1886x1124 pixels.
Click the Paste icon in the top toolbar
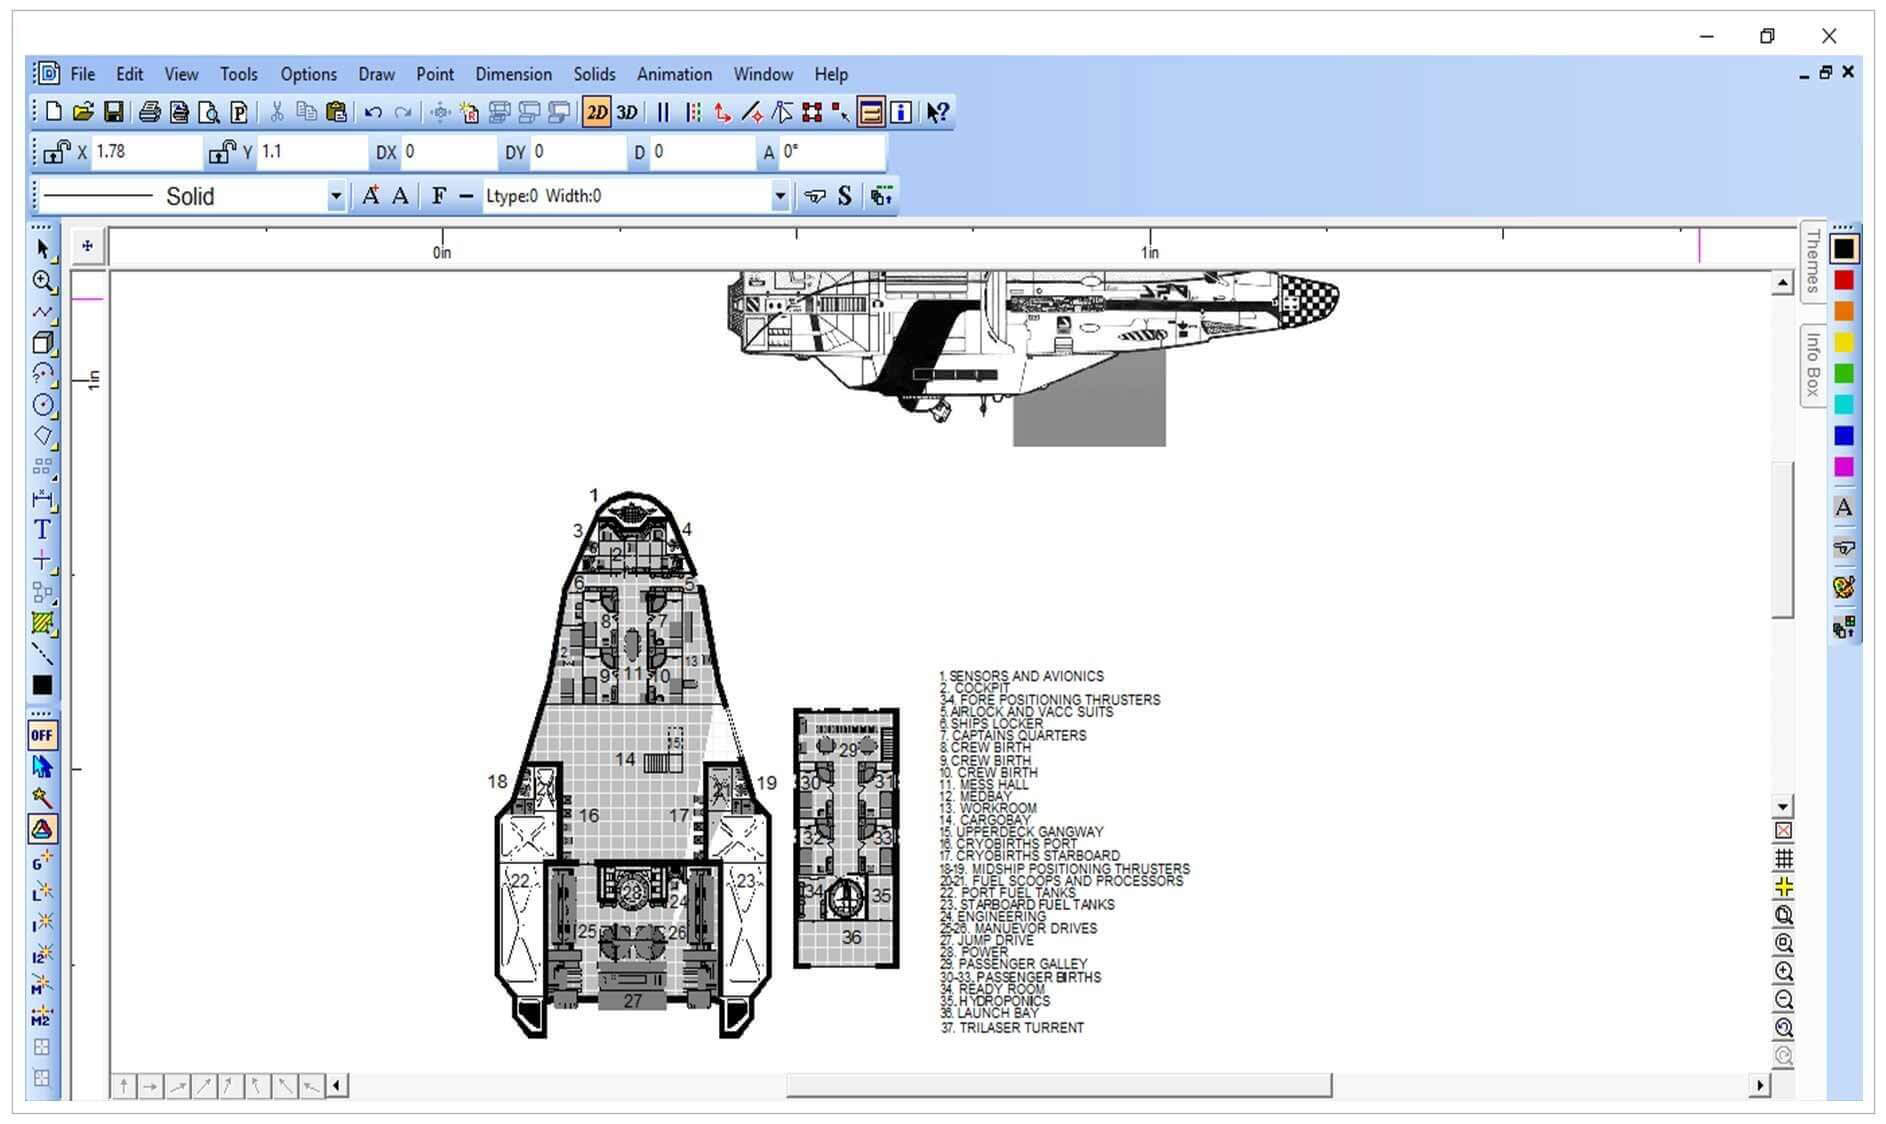pos(337,112)
